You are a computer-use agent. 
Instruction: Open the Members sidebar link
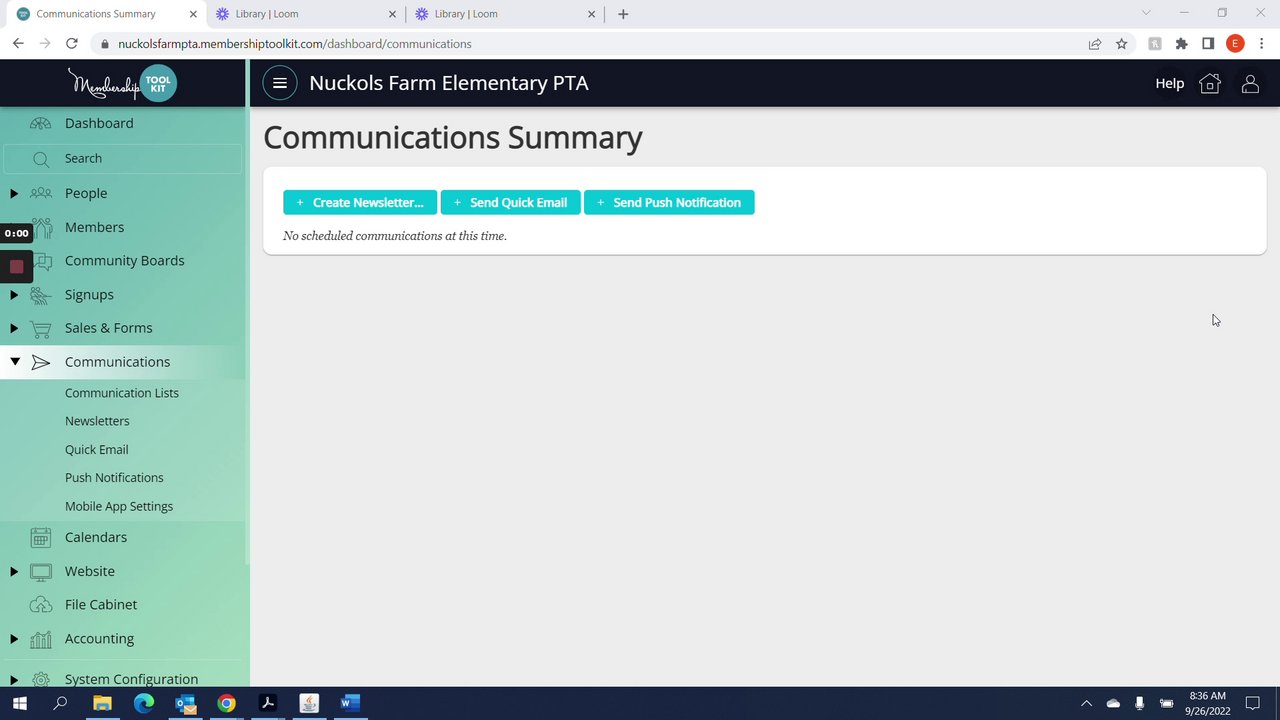(x=95, y=227)
